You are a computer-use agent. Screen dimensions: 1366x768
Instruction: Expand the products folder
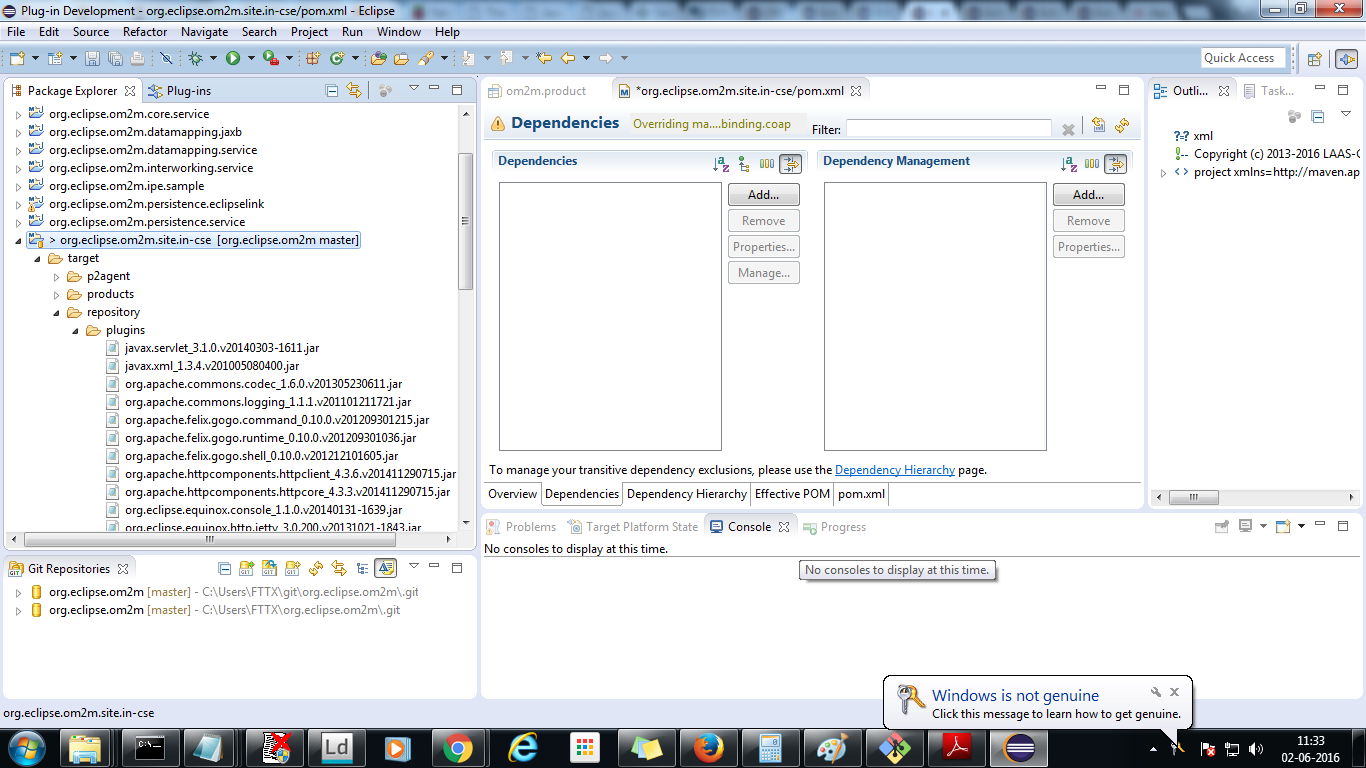(x=57, y=295)
